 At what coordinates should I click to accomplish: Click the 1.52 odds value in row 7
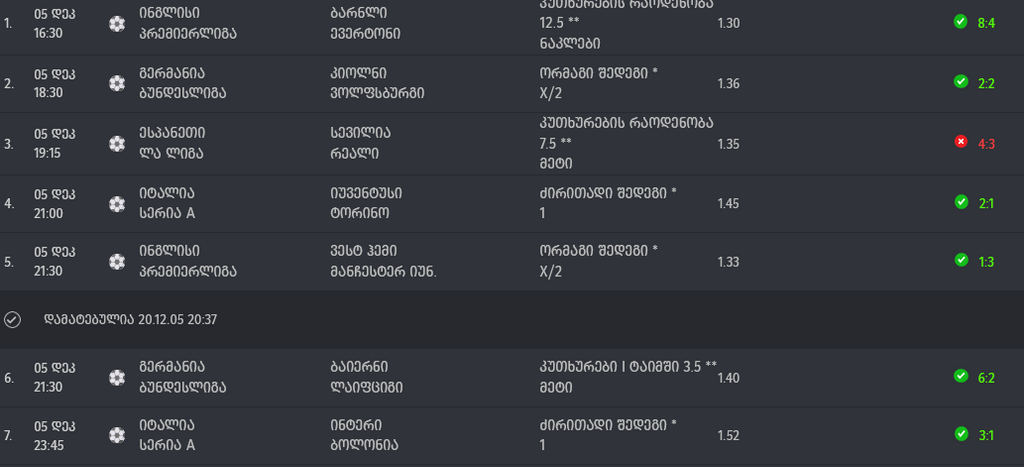728,435
